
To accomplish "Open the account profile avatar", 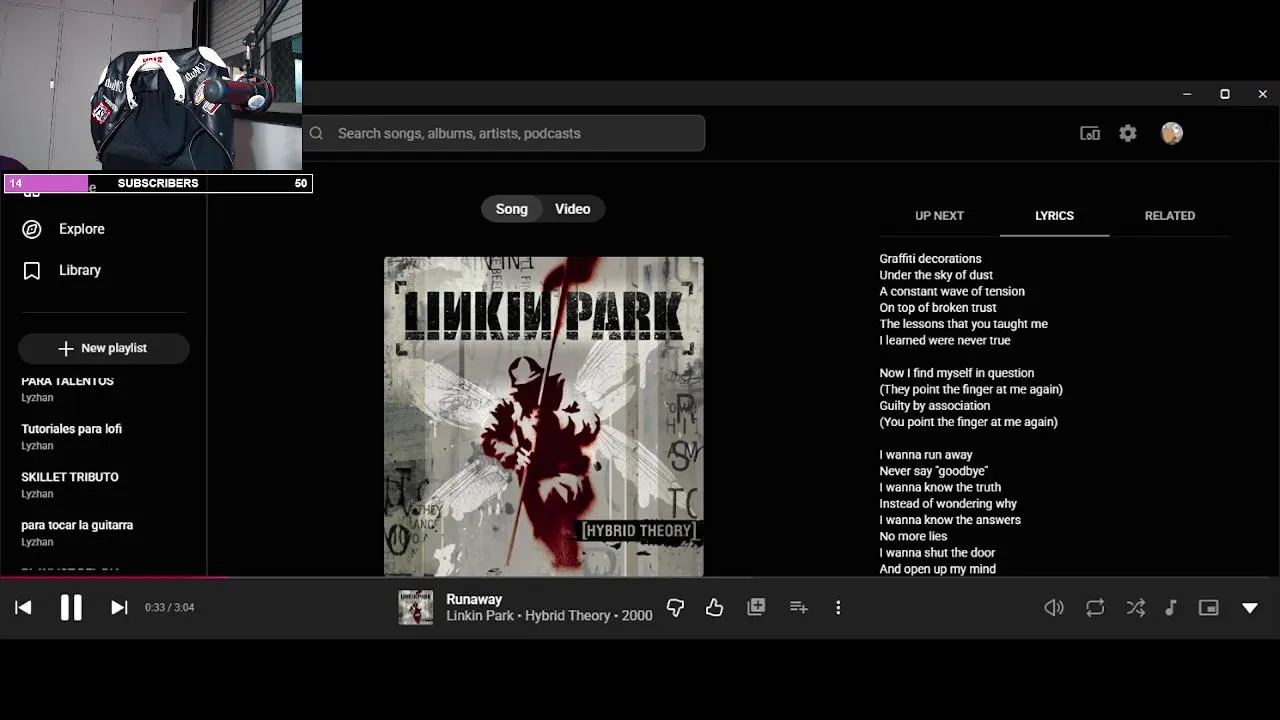I will 1172,133.
